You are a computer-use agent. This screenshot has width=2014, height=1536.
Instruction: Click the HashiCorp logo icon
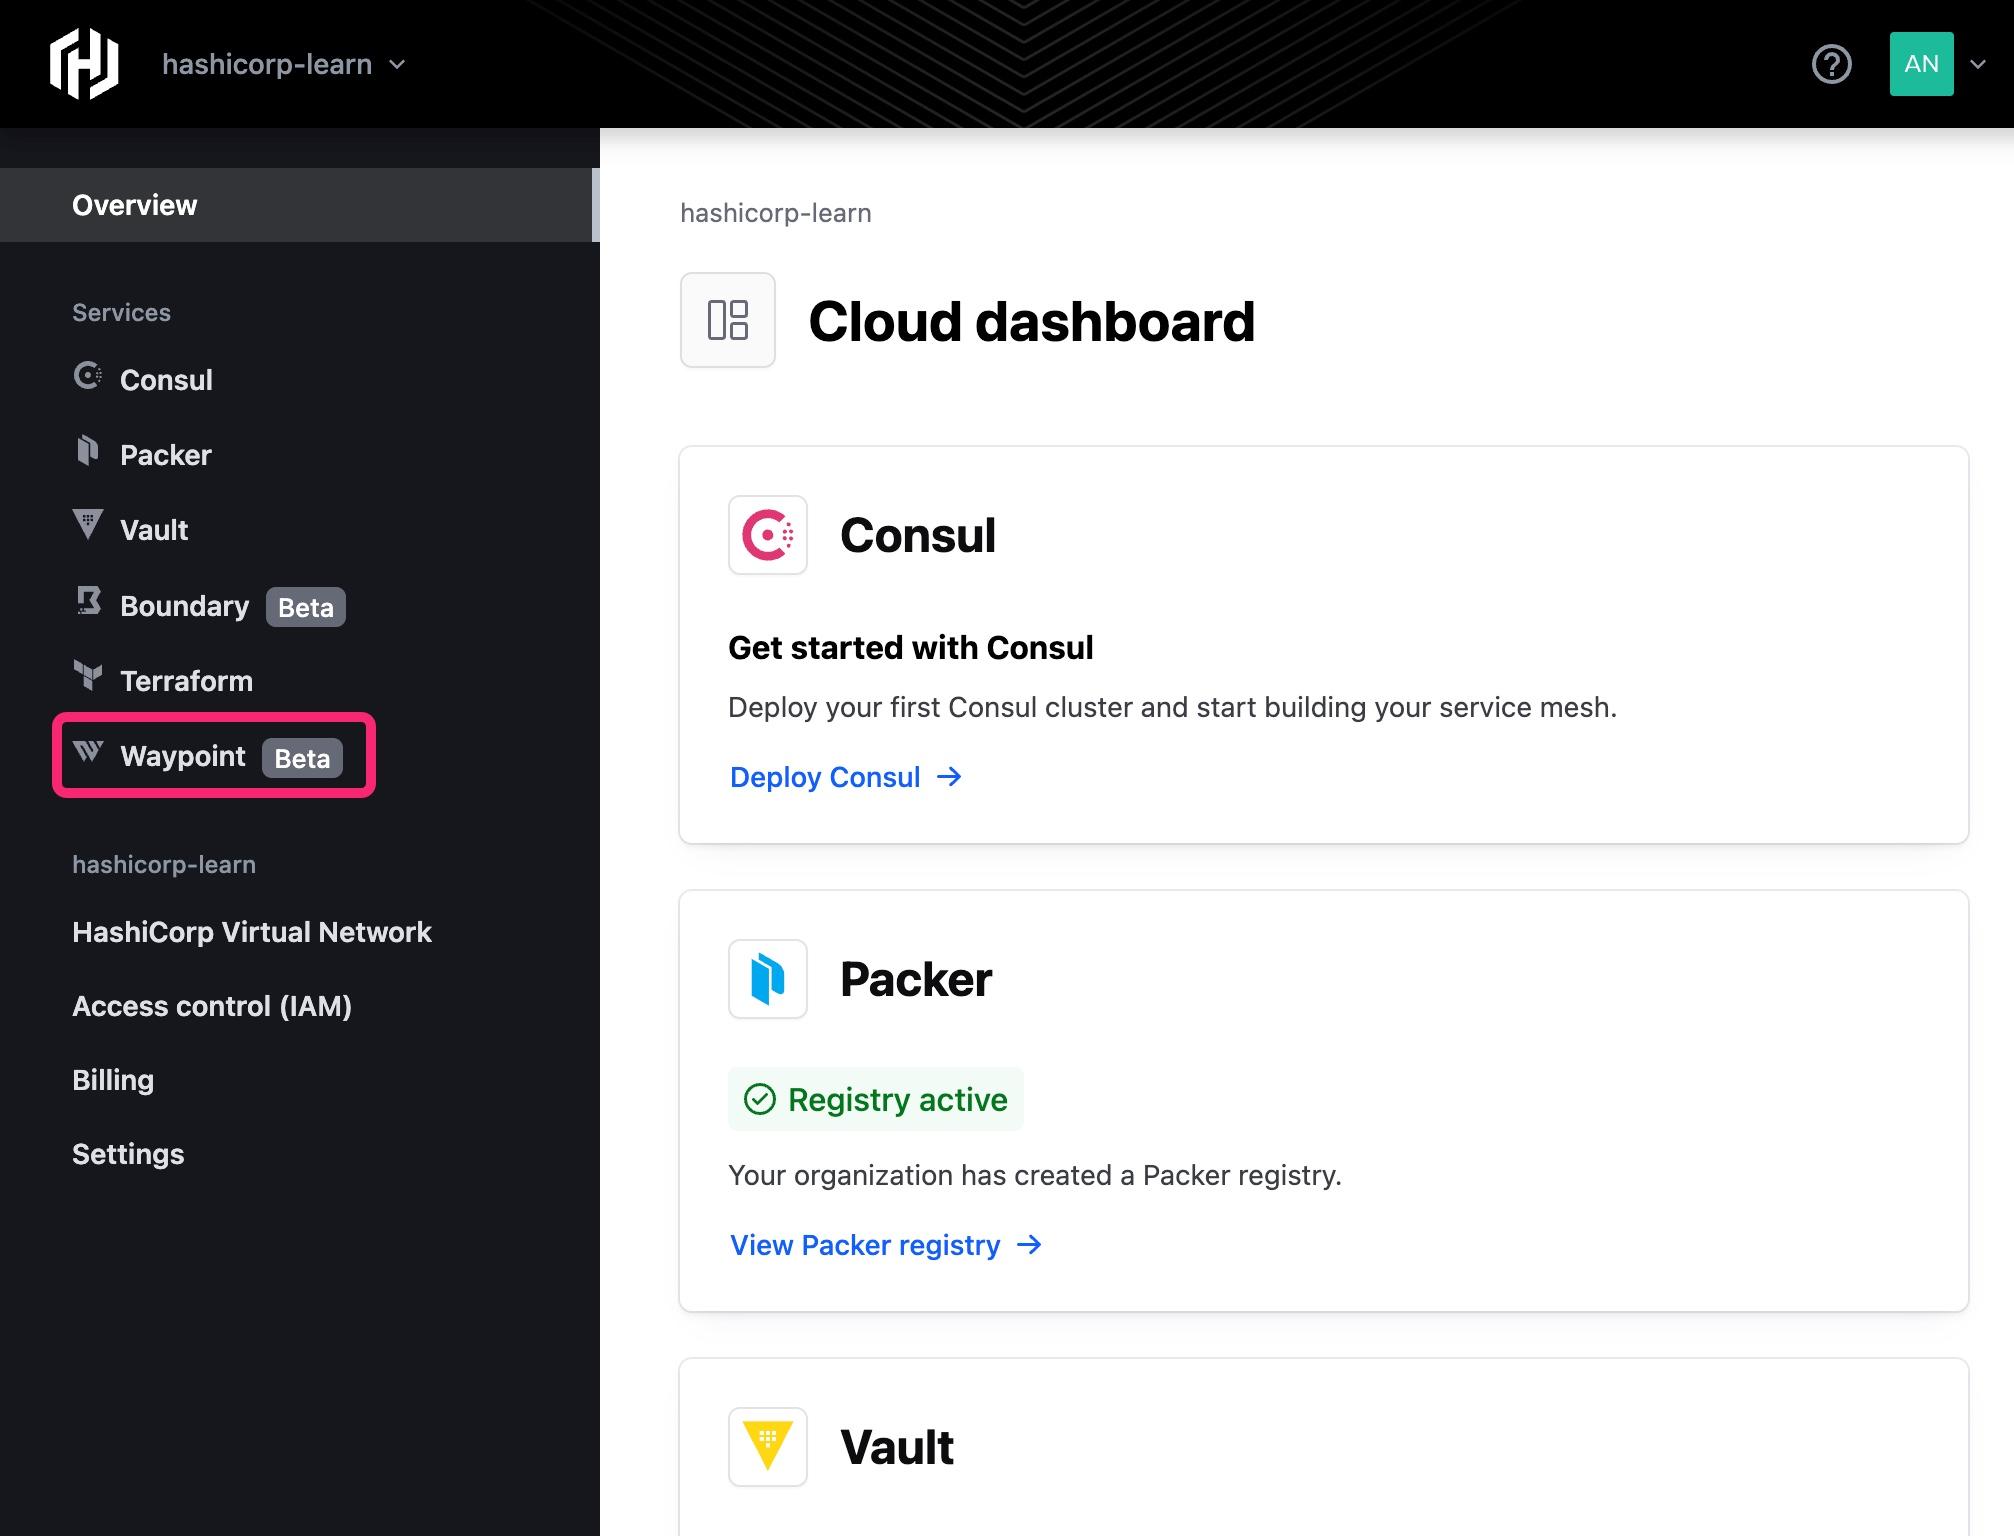[x=81, y=63]
